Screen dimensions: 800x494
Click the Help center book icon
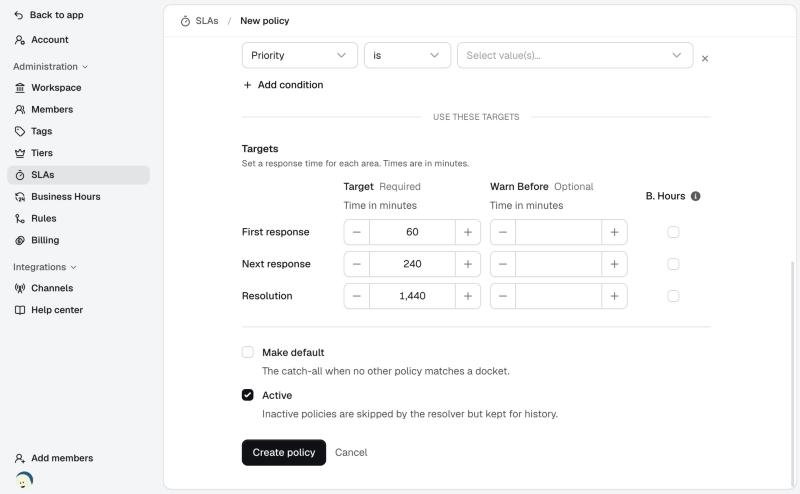20,310
